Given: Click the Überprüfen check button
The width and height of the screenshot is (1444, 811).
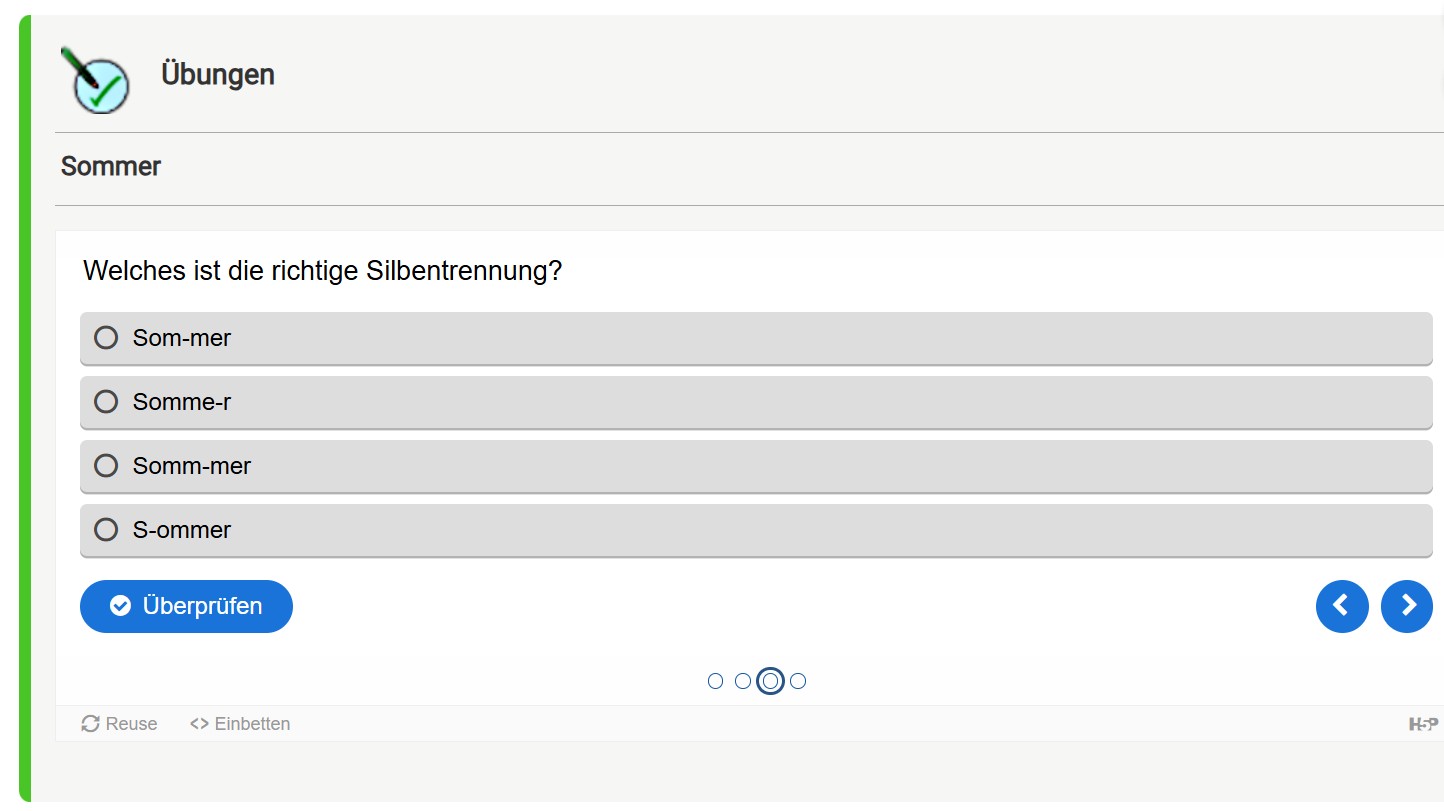Looking at the screenshot, I should (x=186, y=606).
